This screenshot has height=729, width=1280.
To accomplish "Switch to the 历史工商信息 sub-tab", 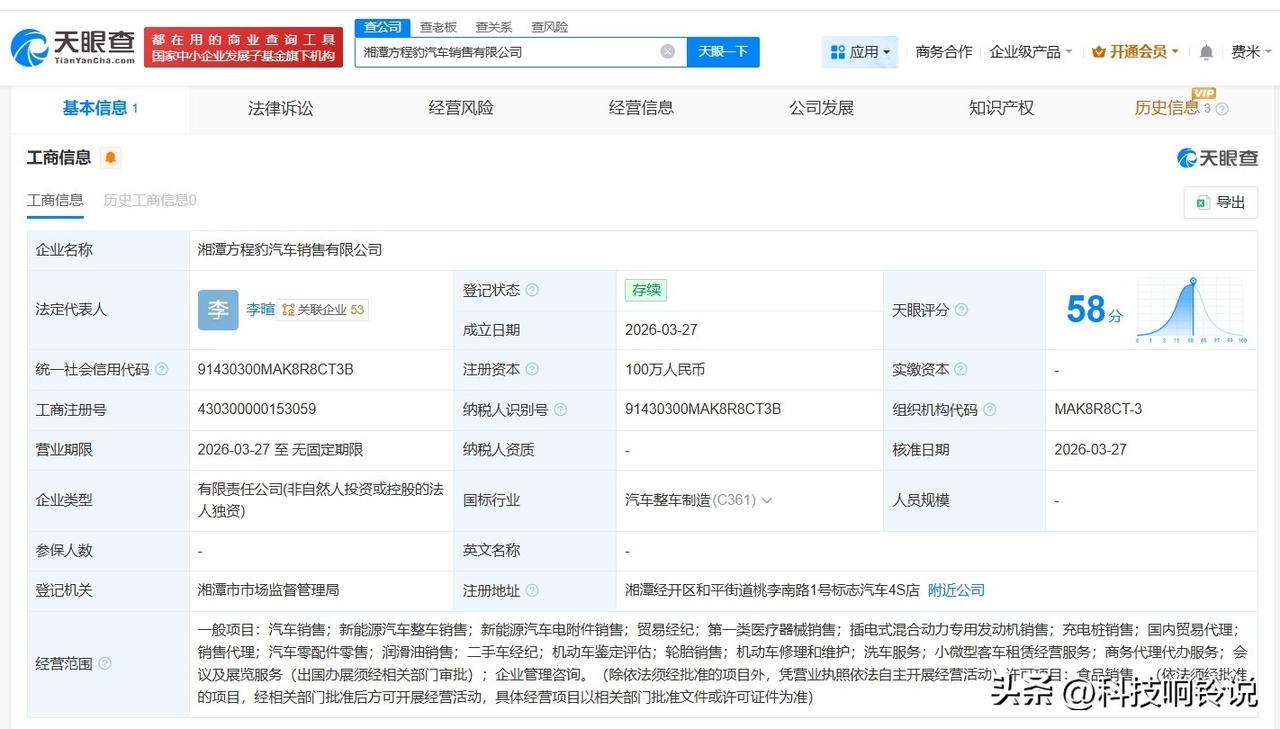I will (x=149, y=200).
